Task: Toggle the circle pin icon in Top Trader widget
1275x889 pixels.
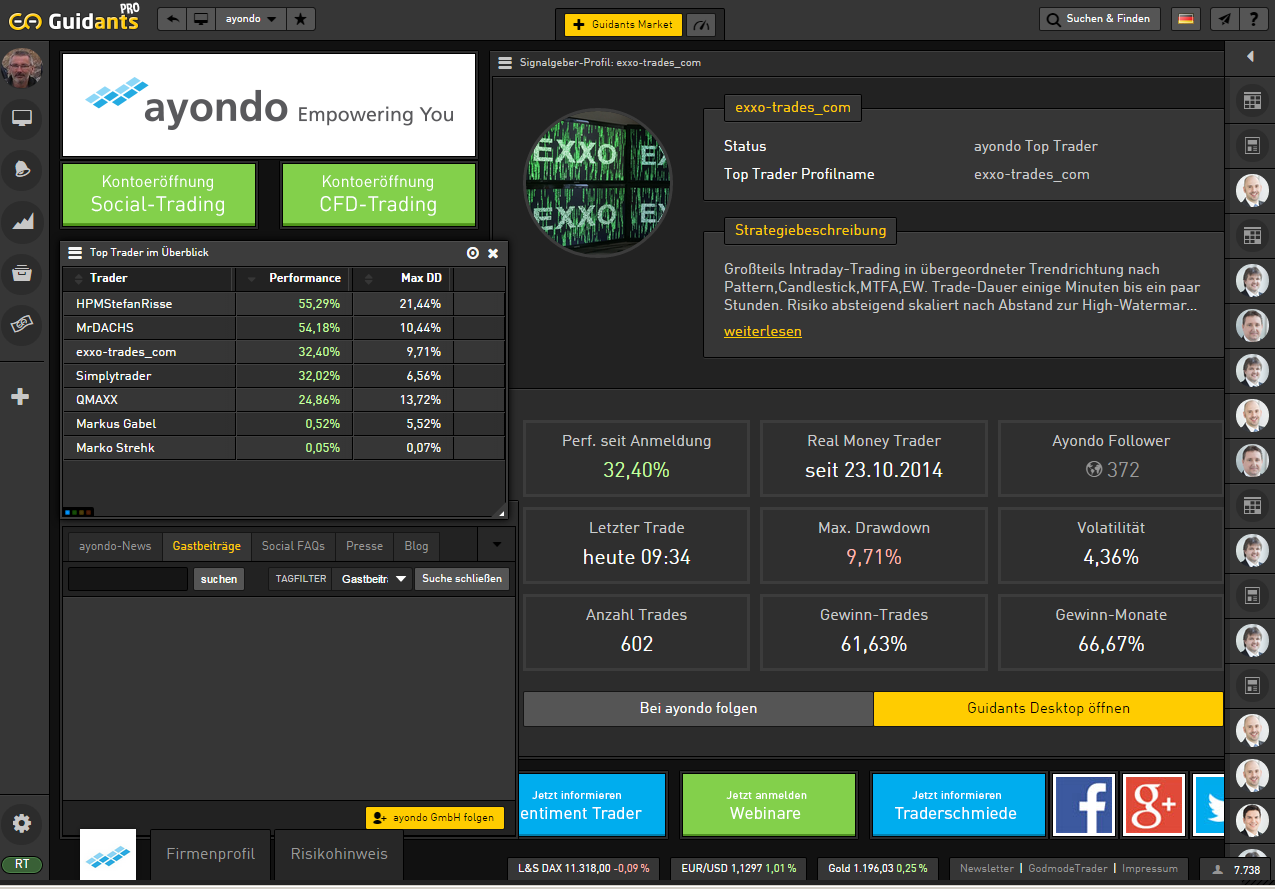Action: [x=473, y=253]
